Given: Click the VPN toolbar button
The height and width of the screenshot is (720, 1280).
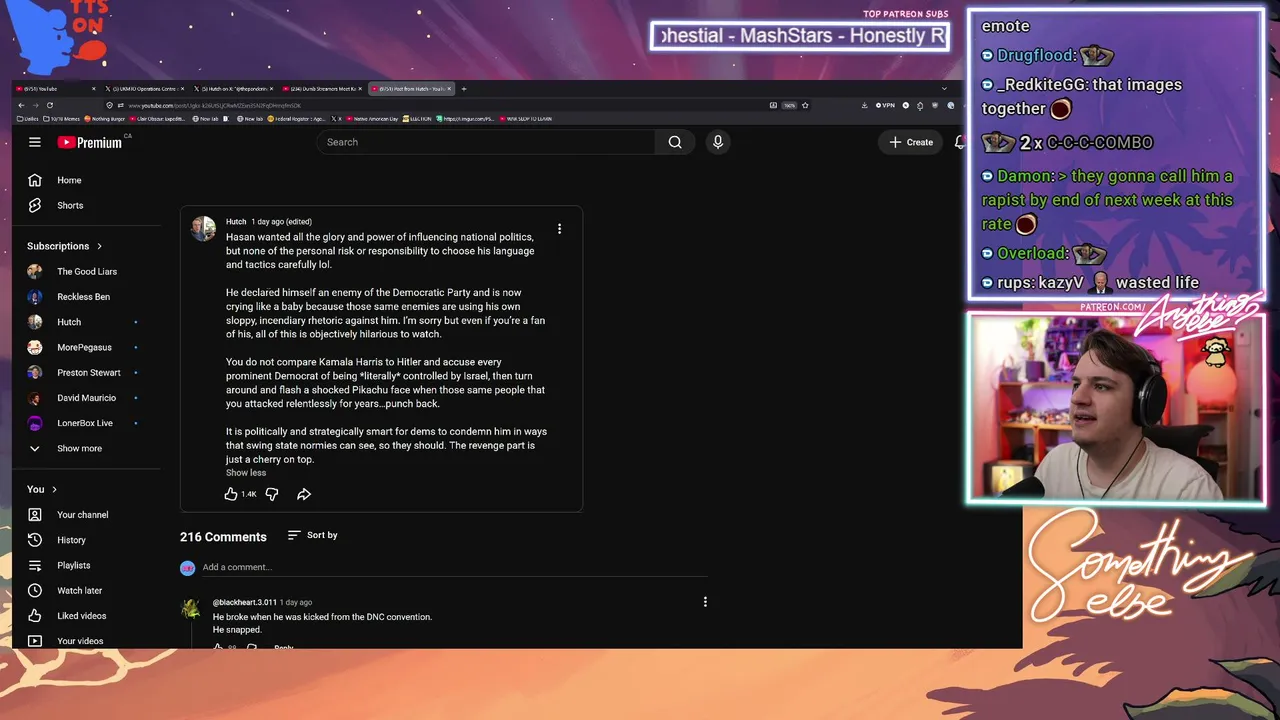Looking at the screenshot, I should (885, 105).
